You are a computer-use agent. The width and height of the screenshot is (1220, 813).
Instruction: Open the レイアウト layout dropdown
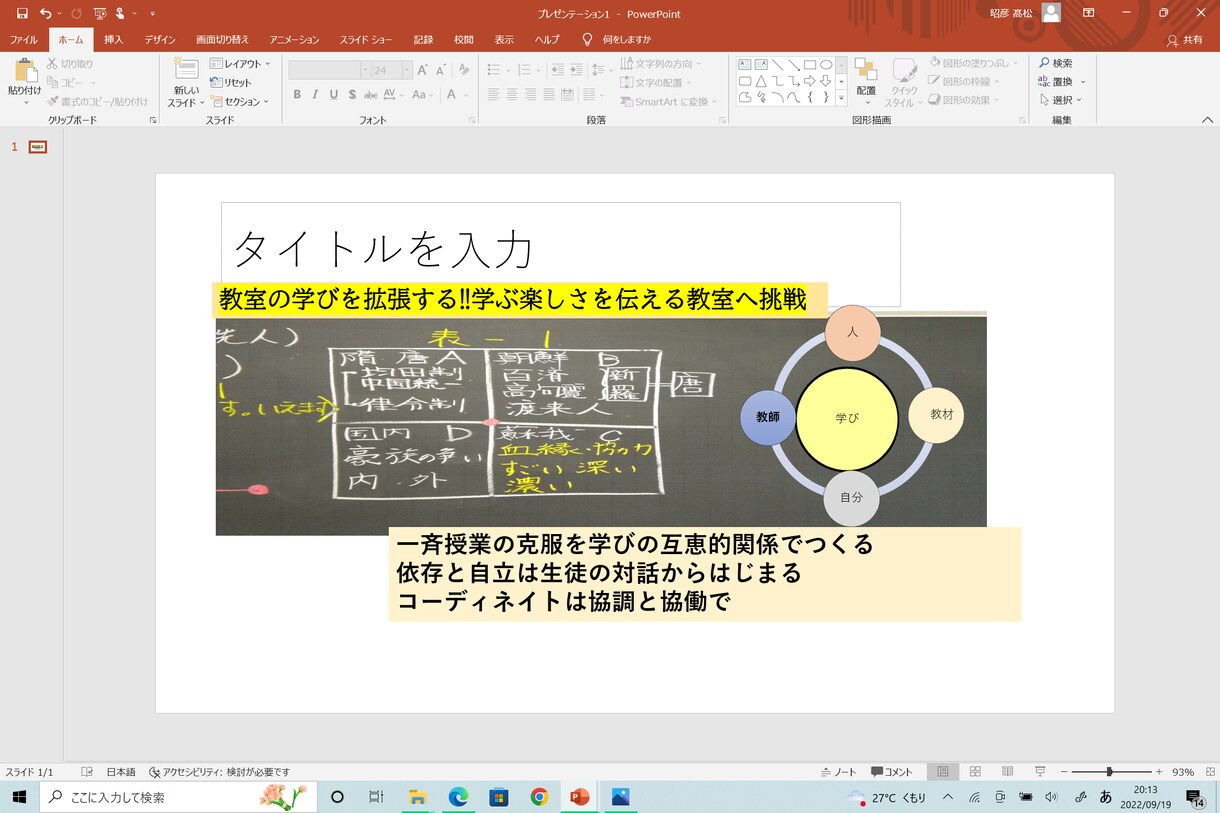click(239, 64)
